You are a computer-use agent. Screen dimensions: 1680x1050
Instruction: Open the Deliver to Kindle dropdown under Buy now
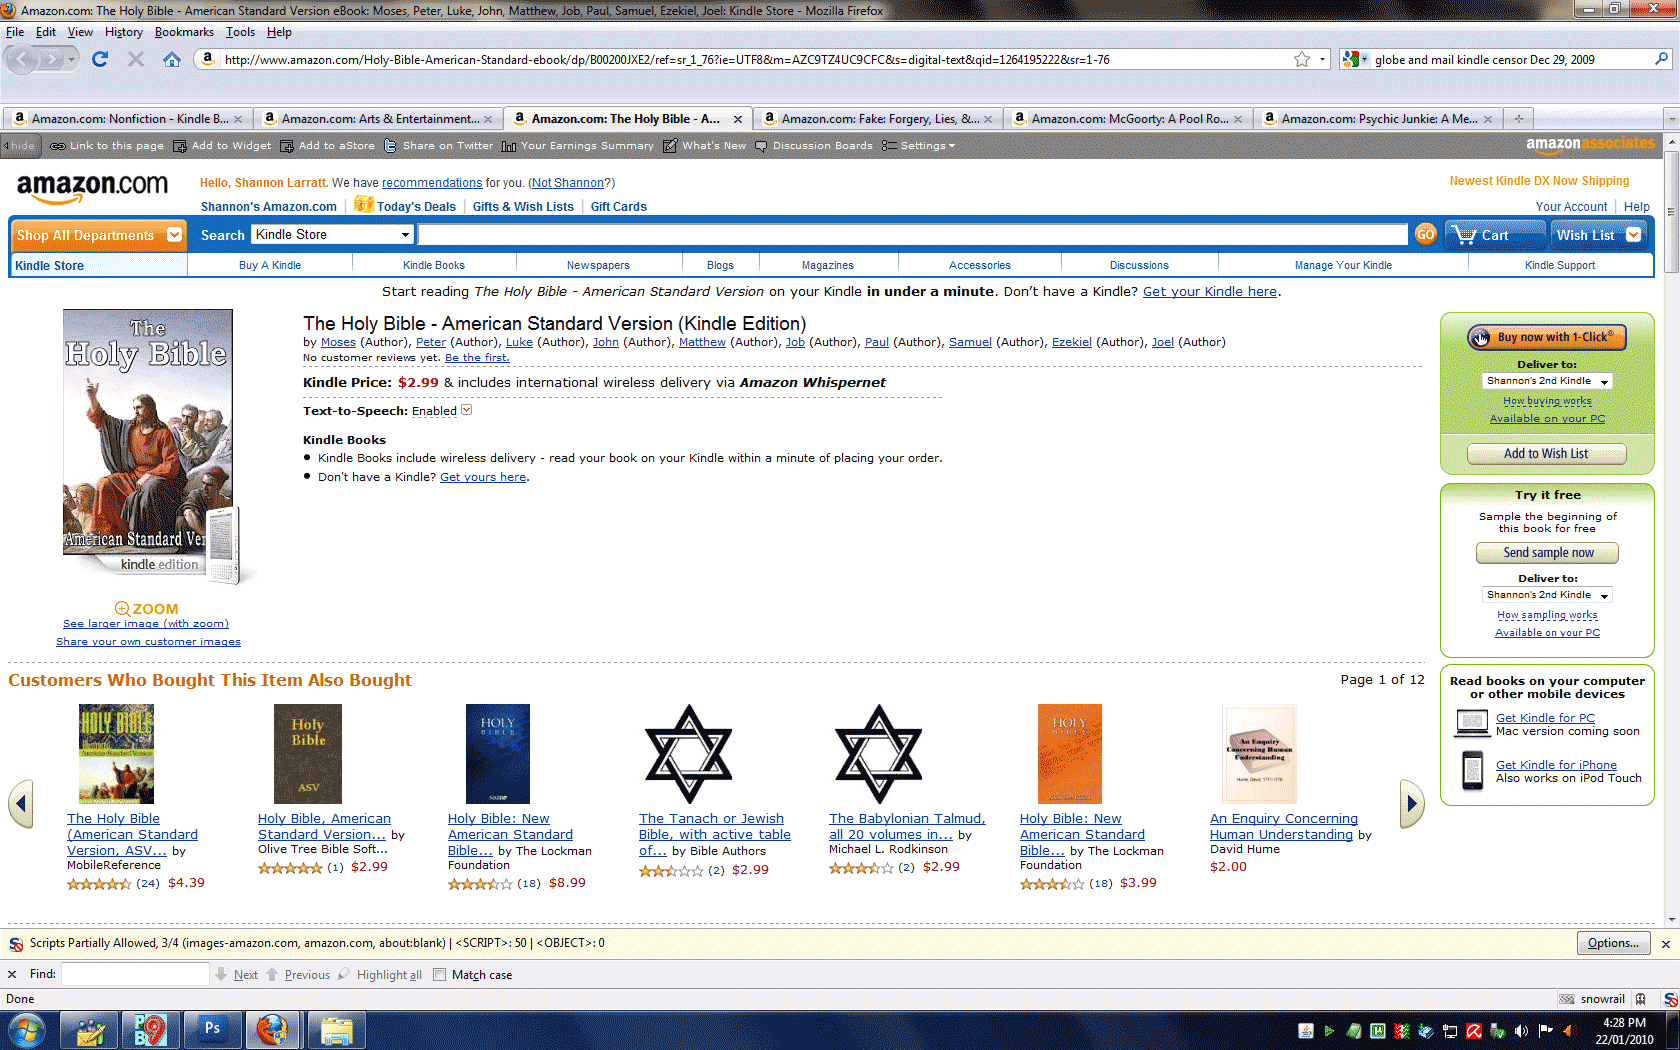(1546, 381)
